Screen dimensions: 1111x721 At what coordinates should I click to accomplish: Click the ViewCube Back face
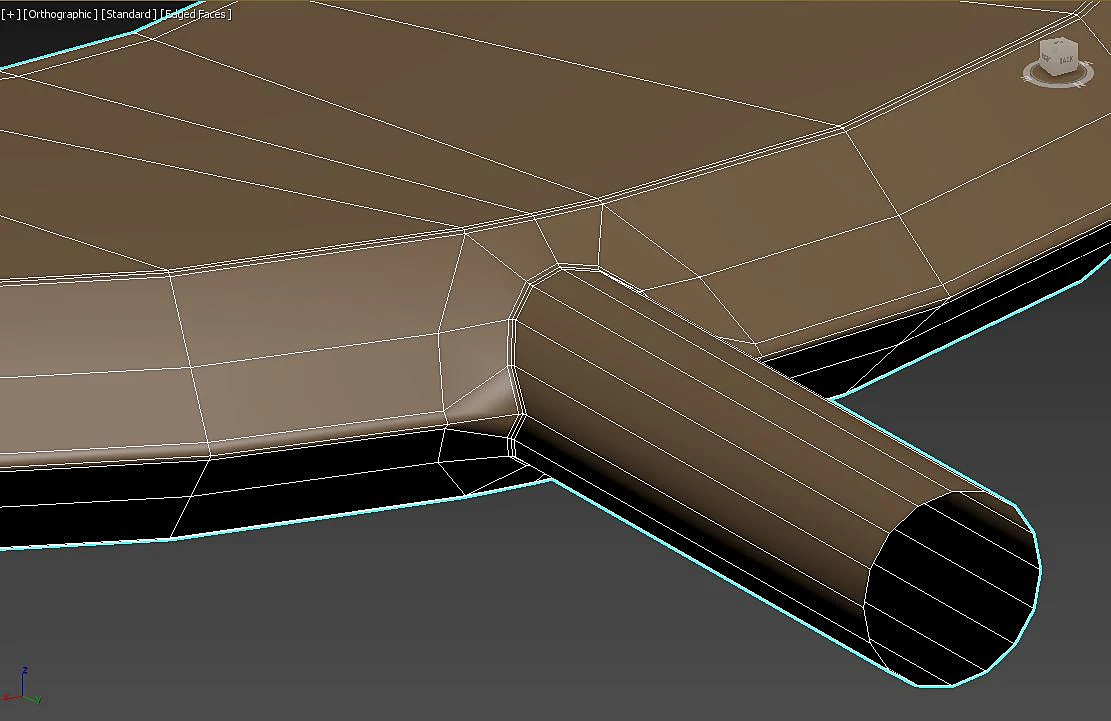[x=1067, y=60]
